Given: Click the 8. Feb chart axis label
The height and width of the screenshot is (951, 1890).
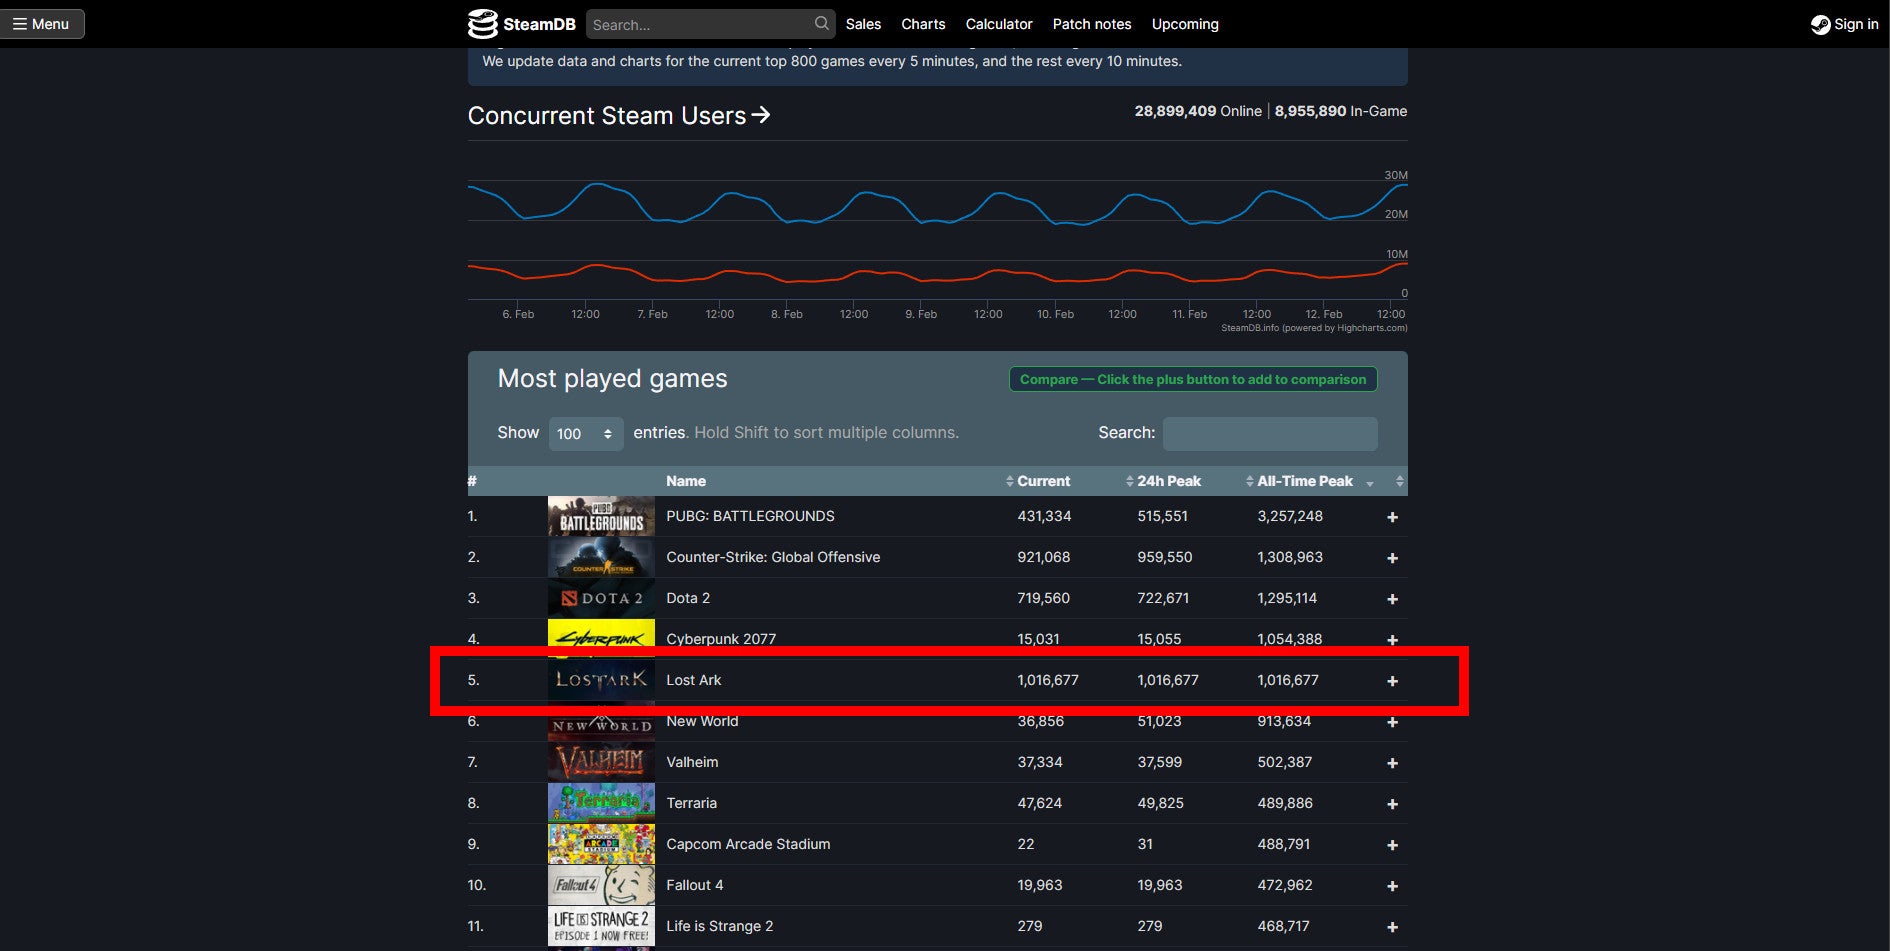Looking at the screenshot, I should [786, 314].
